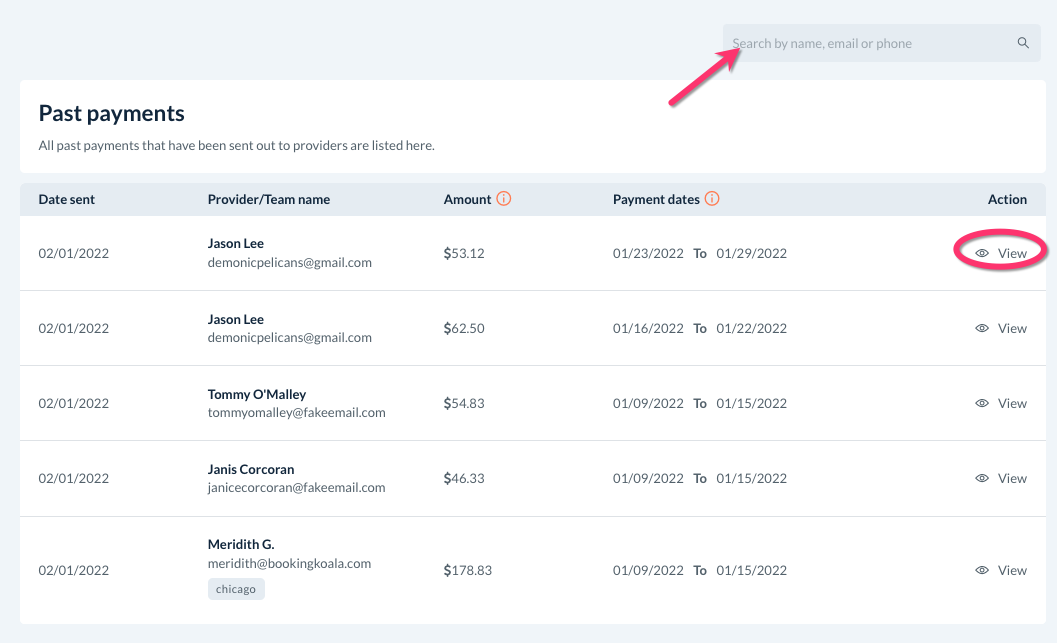Click the Amount column info icon
This screenshot has width=1057, height=643.
click(504, 199)
